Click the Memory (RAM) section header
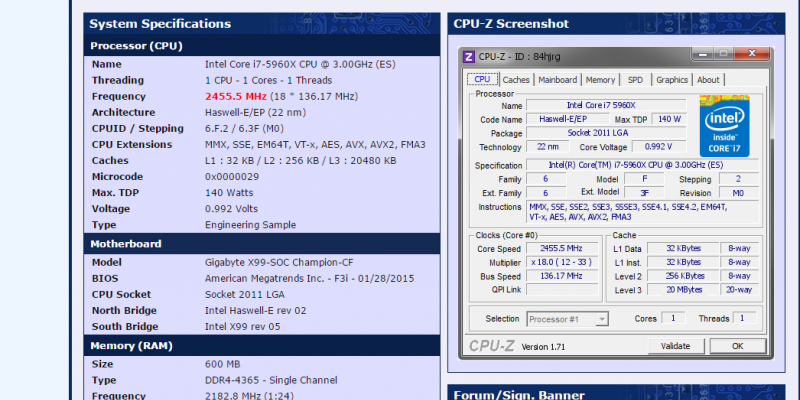 coord(262,346)
